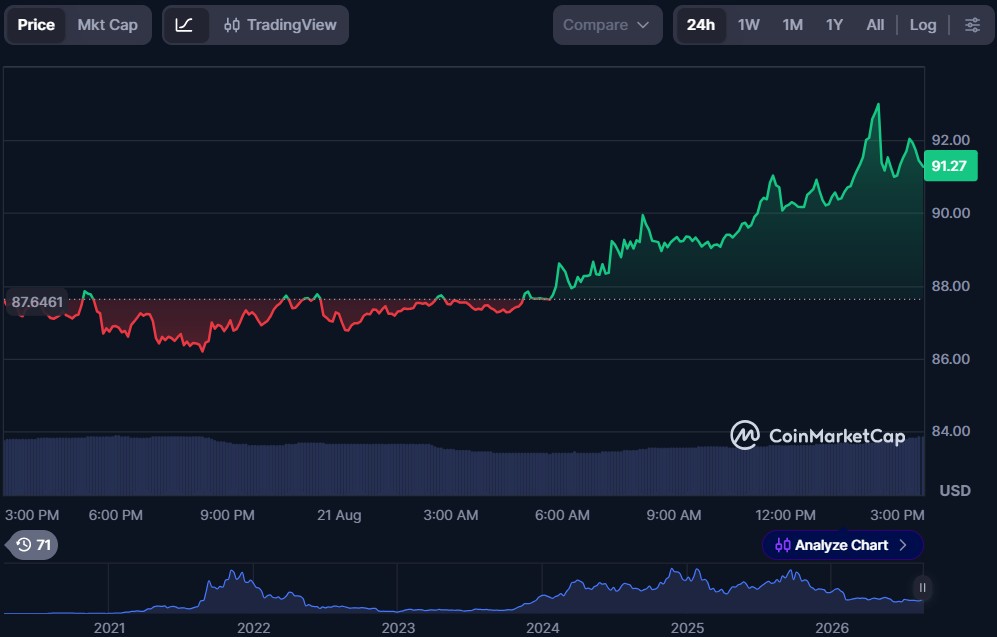Click the 21 Aug date axis label
The width and height of the screenshot is (997, 637).
339,515
